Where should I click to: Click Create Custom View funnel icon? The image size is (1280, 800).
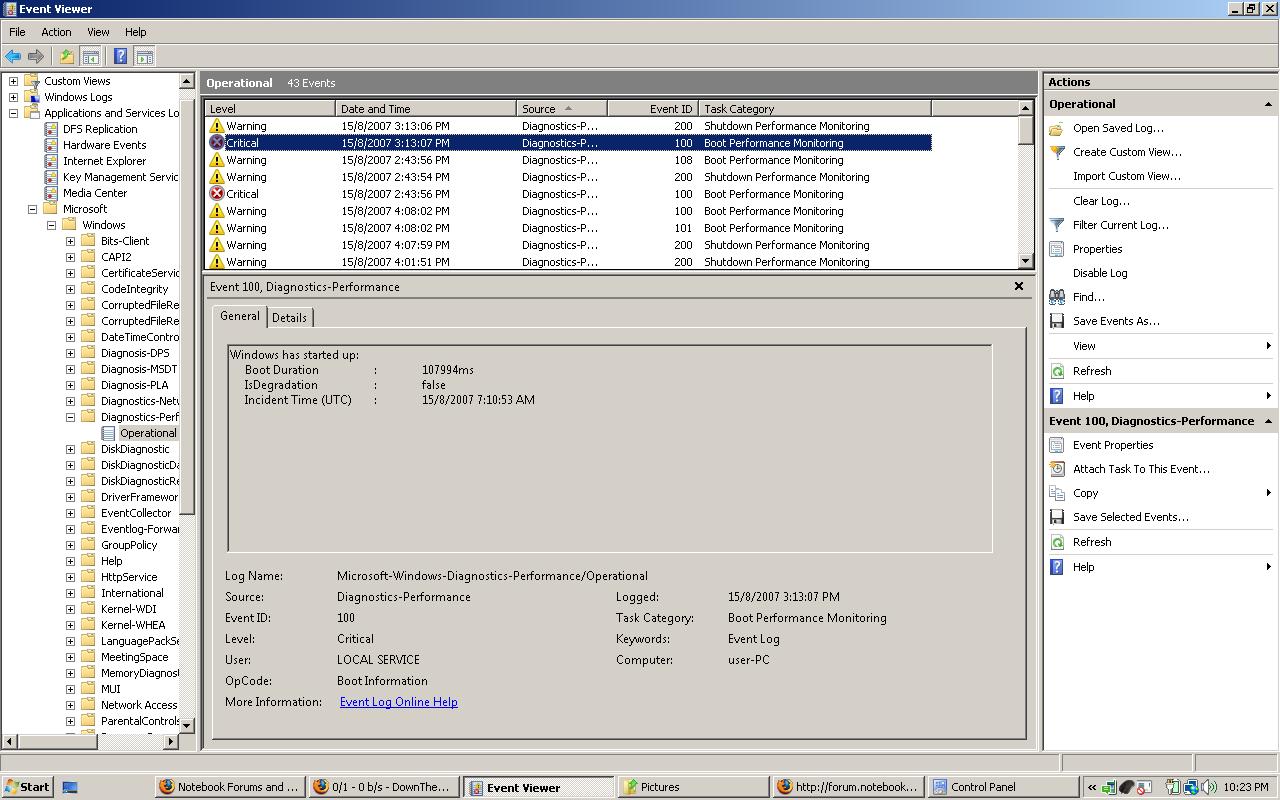(x=1057, y=152)
